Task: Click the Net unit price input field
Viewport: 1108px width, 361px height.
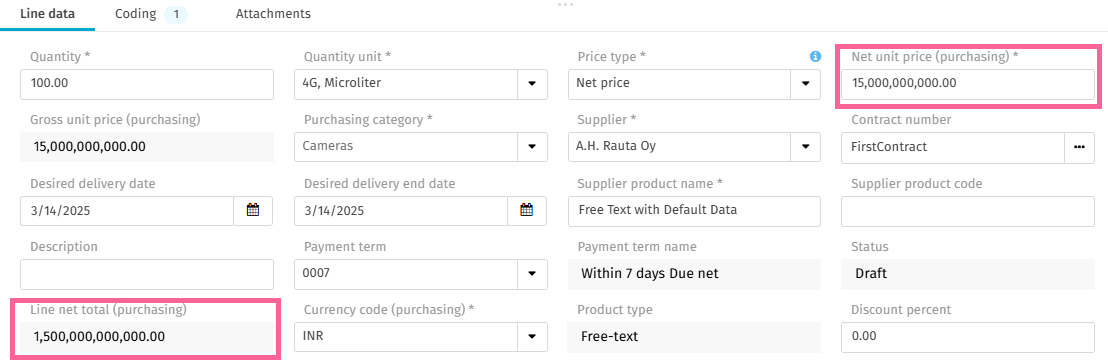Action: [967, 84]
